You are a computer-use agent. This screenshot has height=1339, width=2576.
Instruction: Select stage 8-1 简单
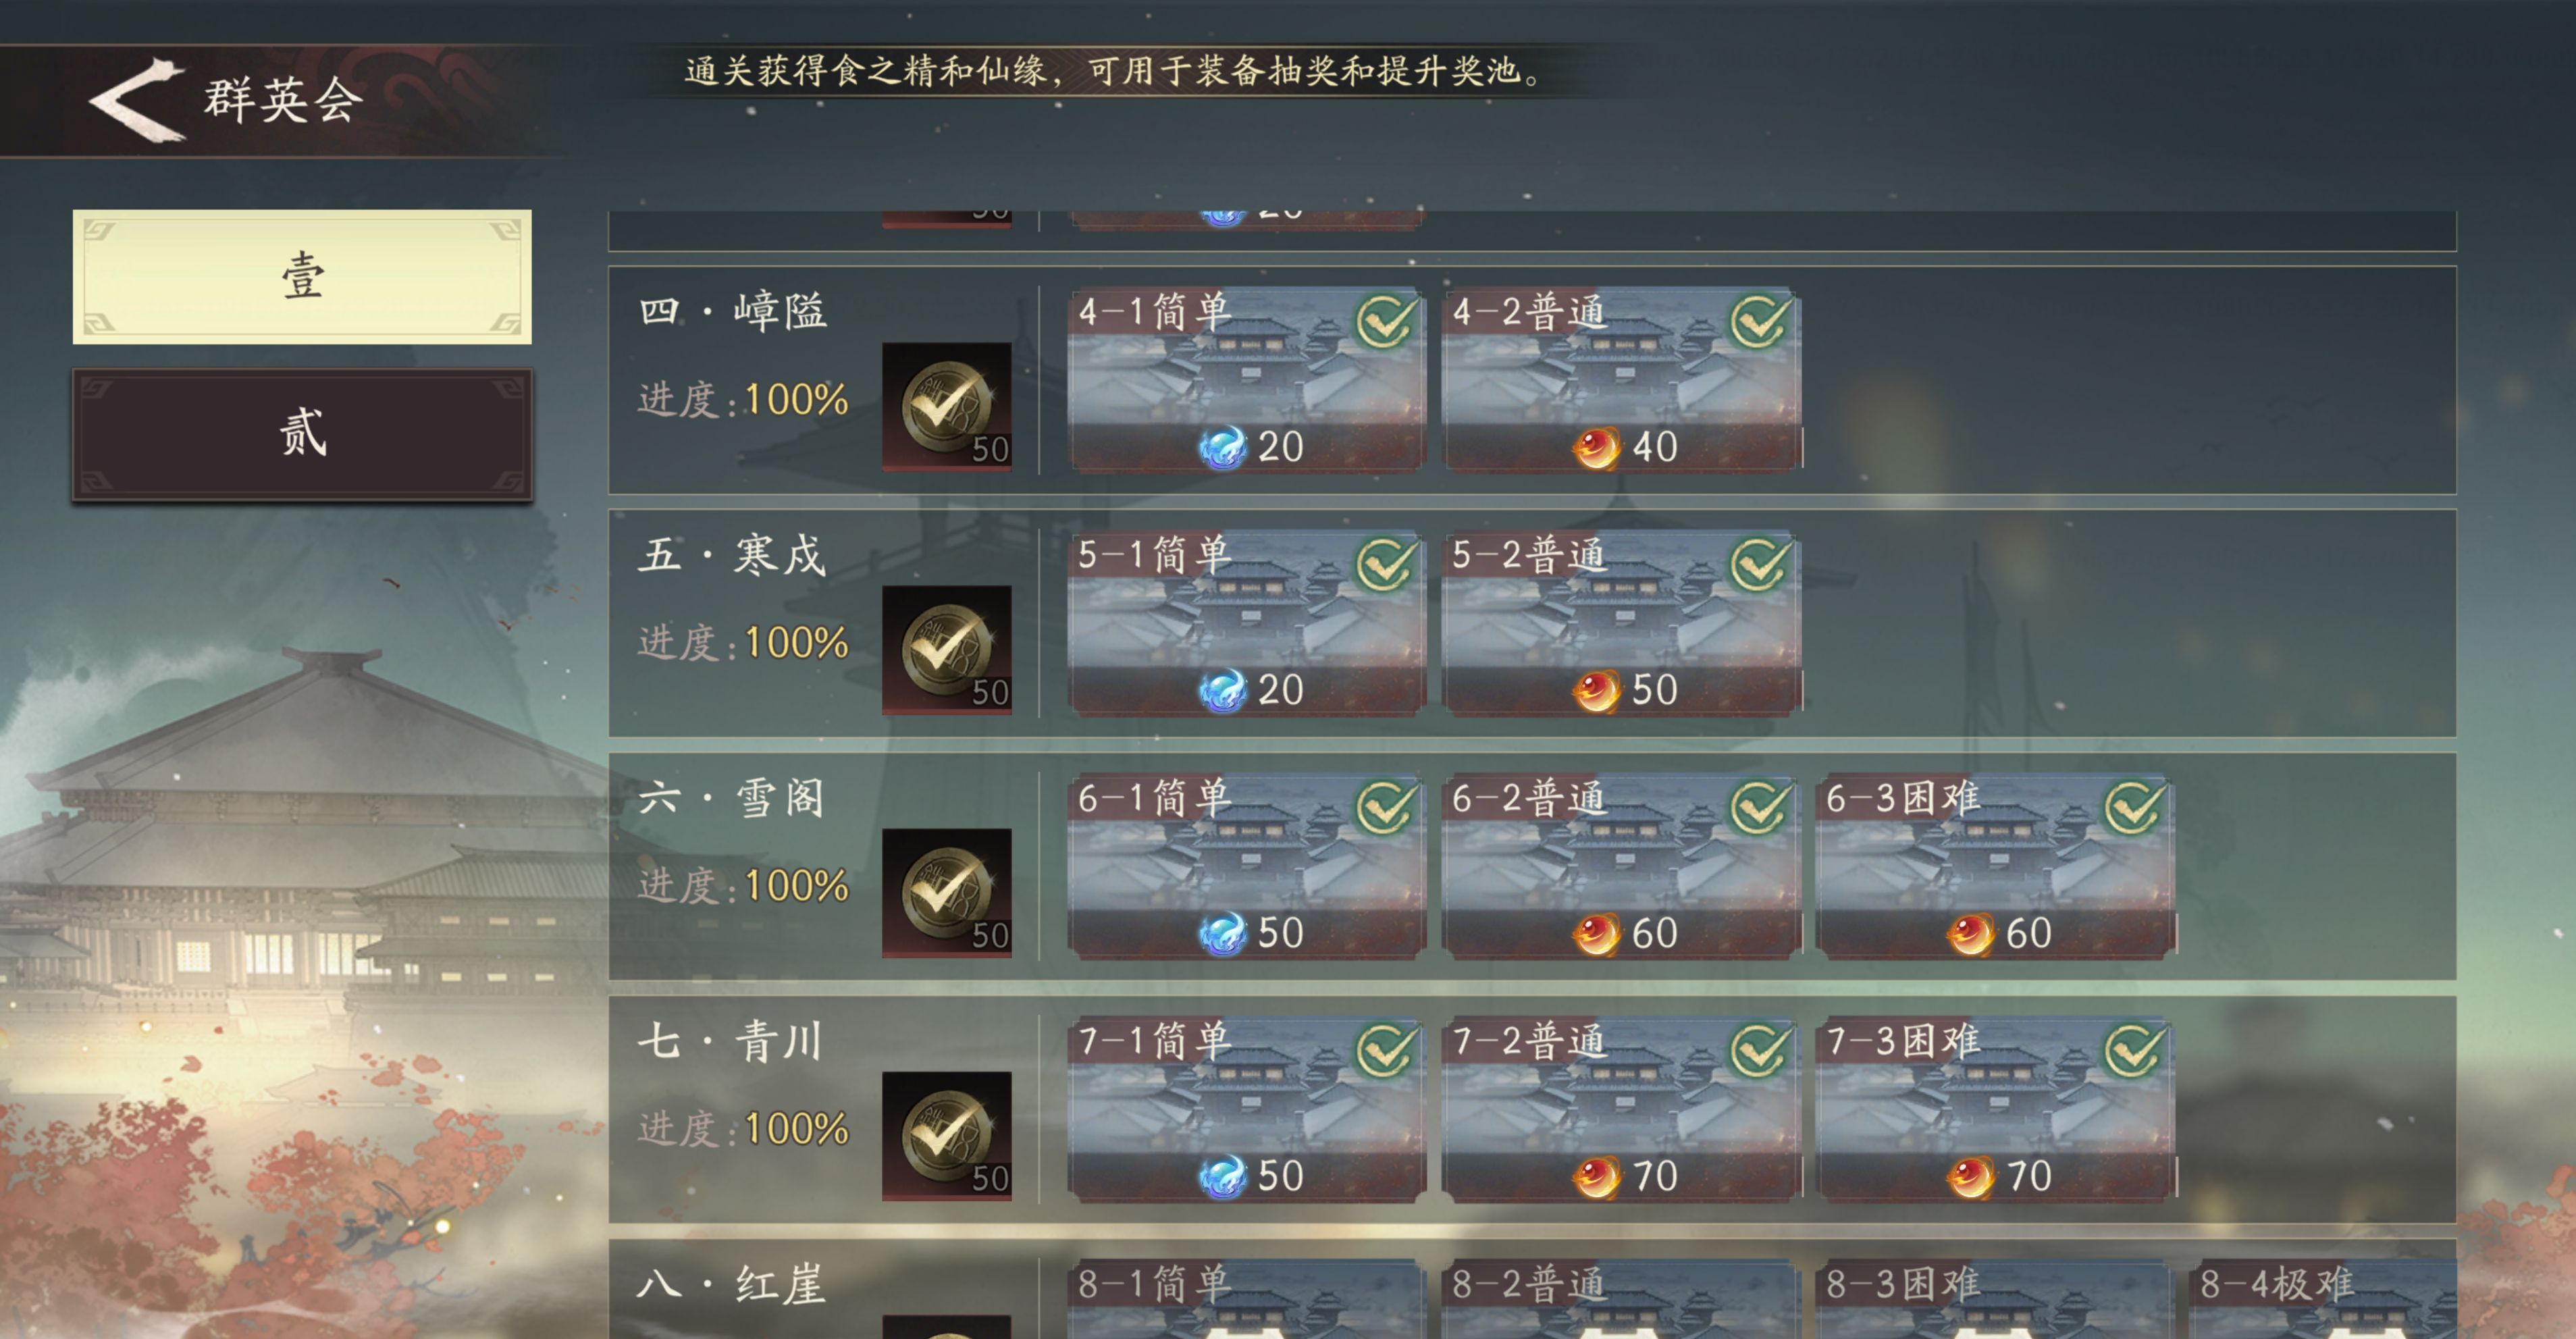coord(1247,1299)
